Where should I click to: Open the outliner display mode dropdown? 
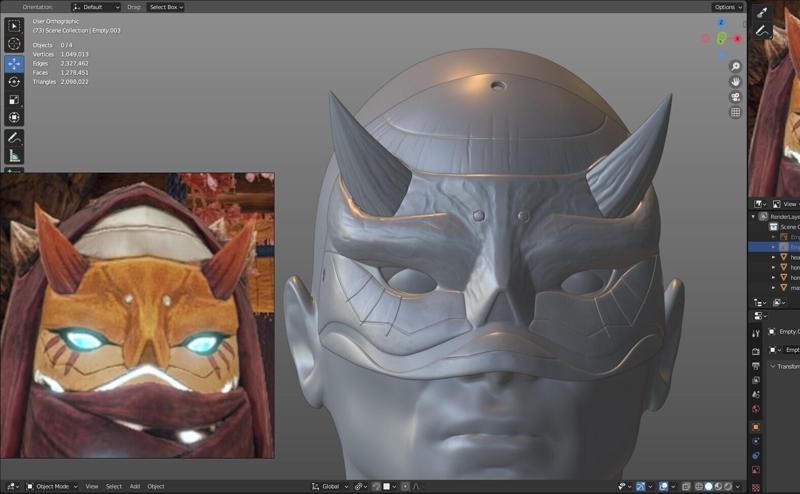pyautogui.click(x=777, y=303)
